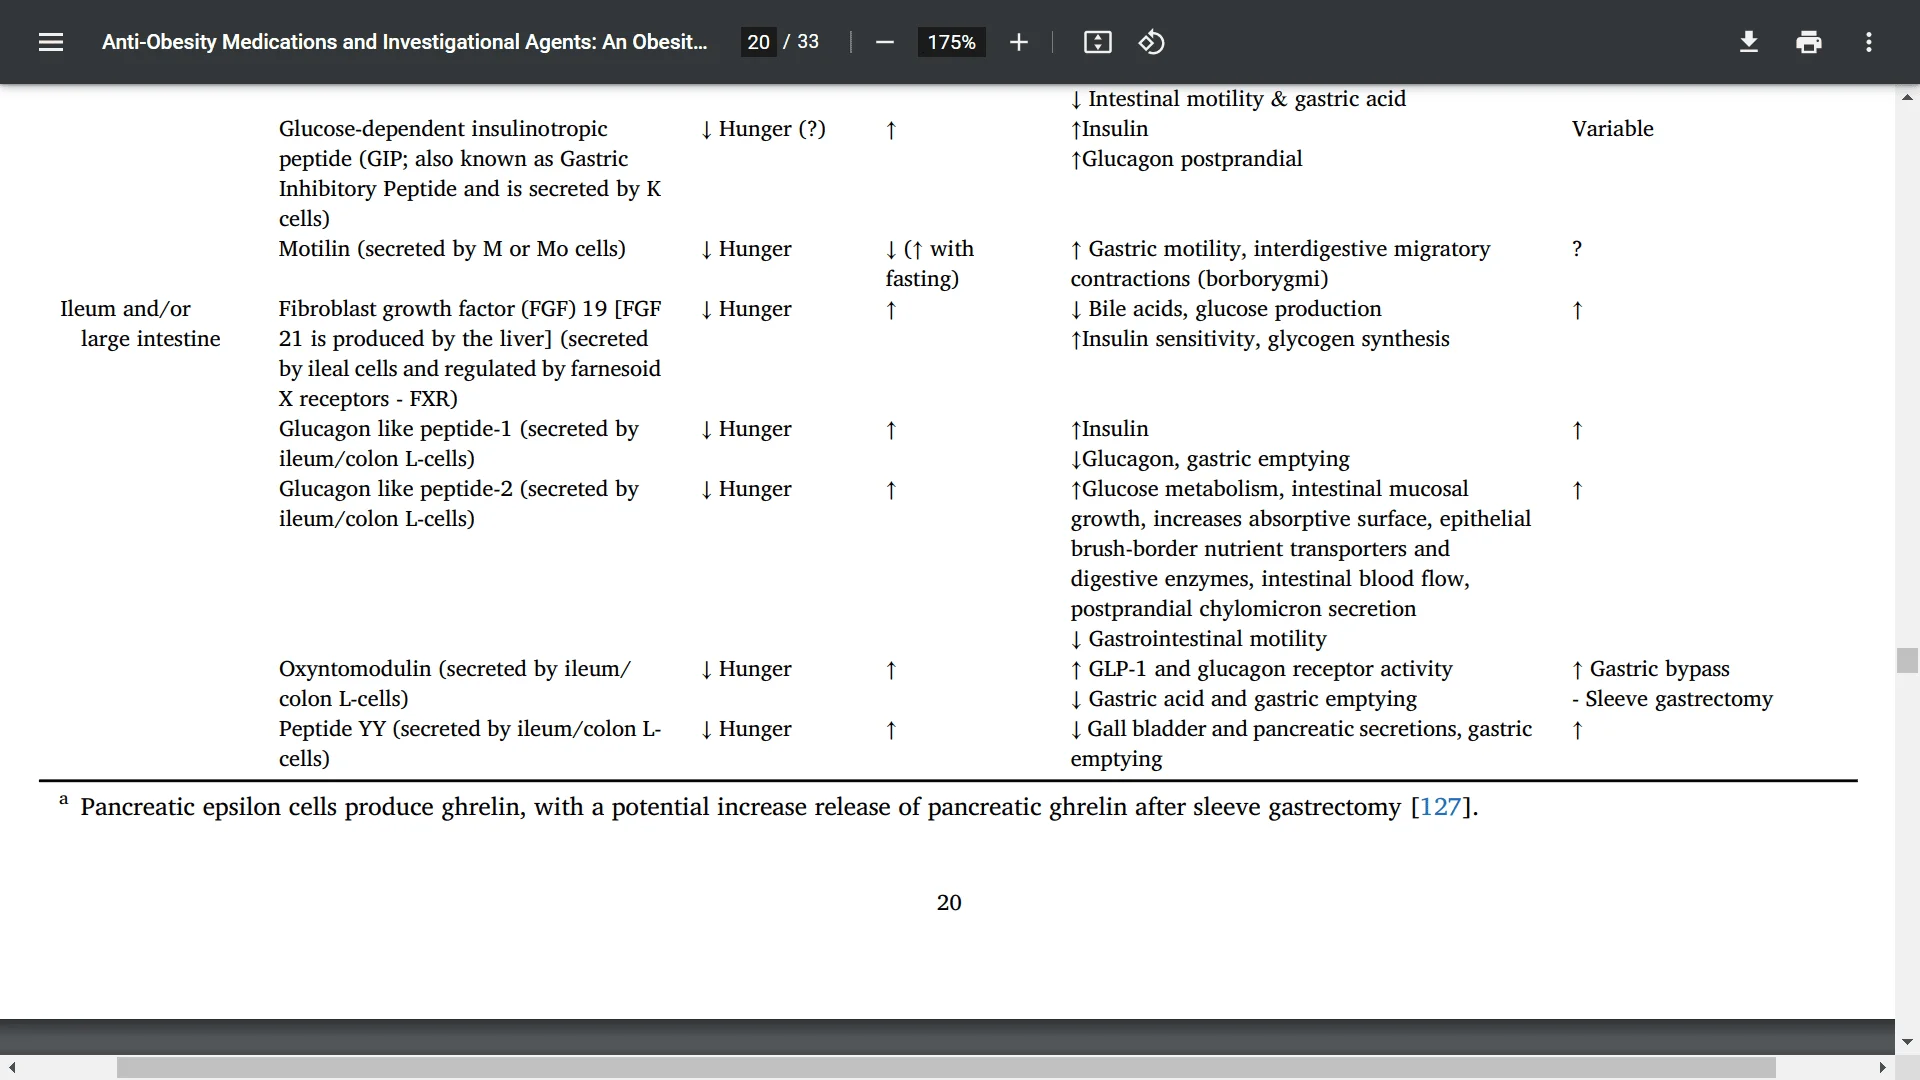Click the 'postprandial chylomicron secretion' line
1920x1080 pixels.
click(x=1243, y=609)
